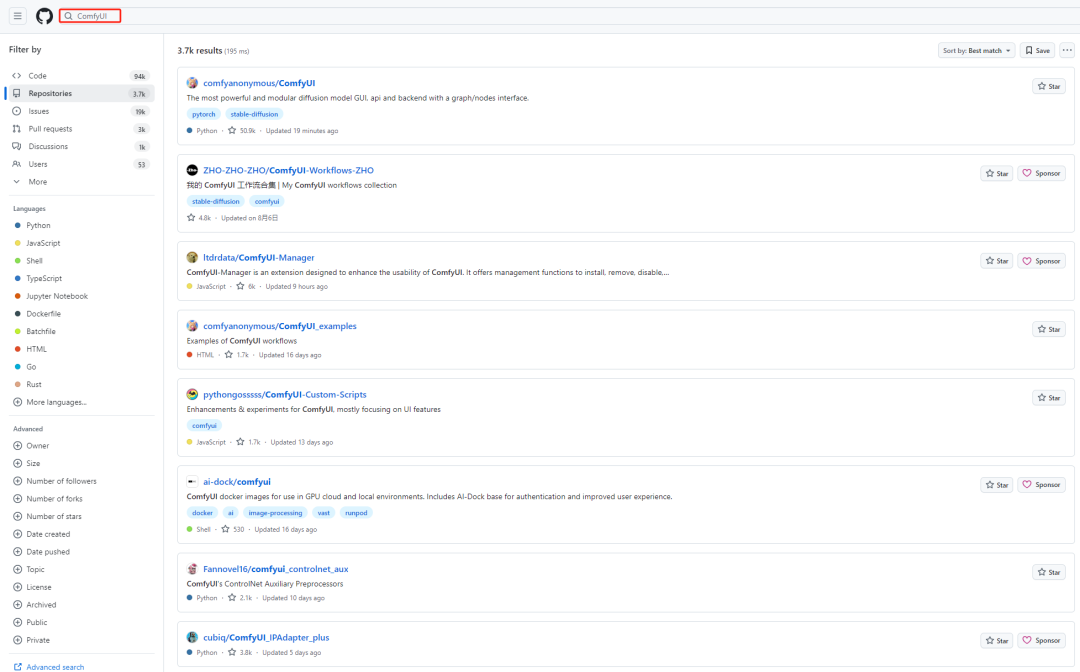The height and width of the screenshot is (672, 1080).
Task: Add Number of followers filter
Action: coord(55,481)
